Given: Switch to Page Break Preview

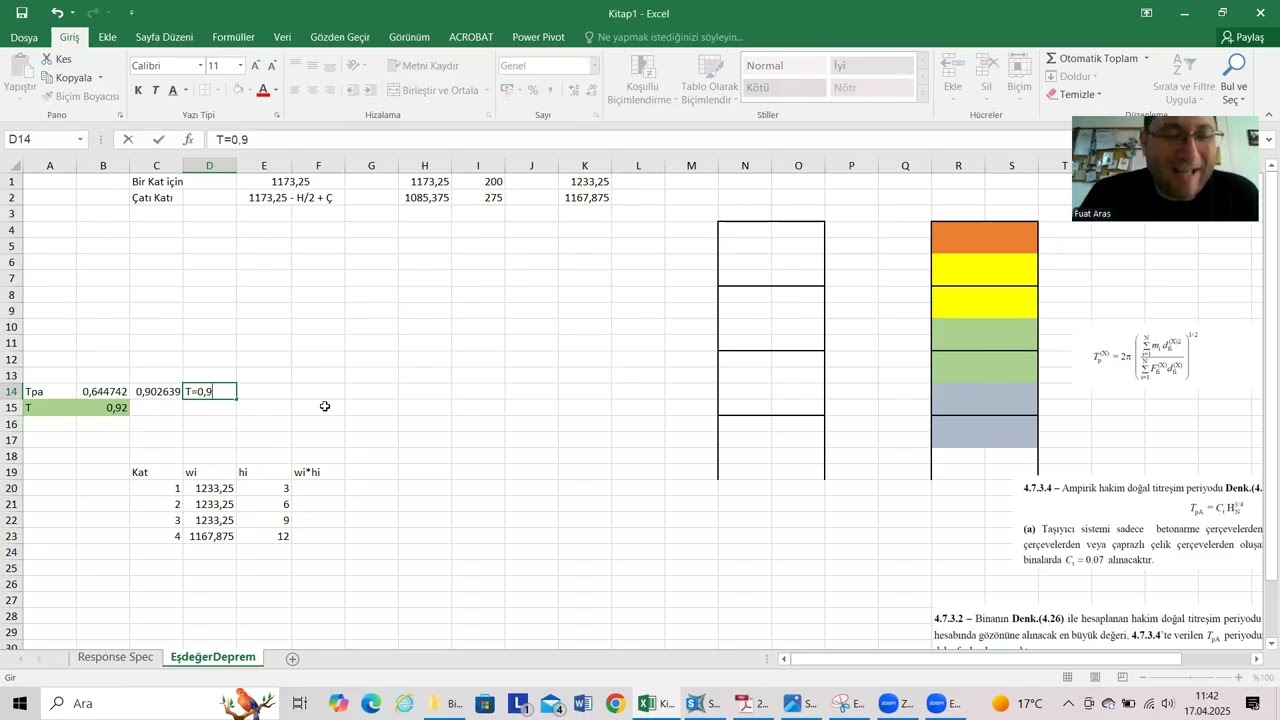Looking at the screenshot, I should tap(1123, 678).
